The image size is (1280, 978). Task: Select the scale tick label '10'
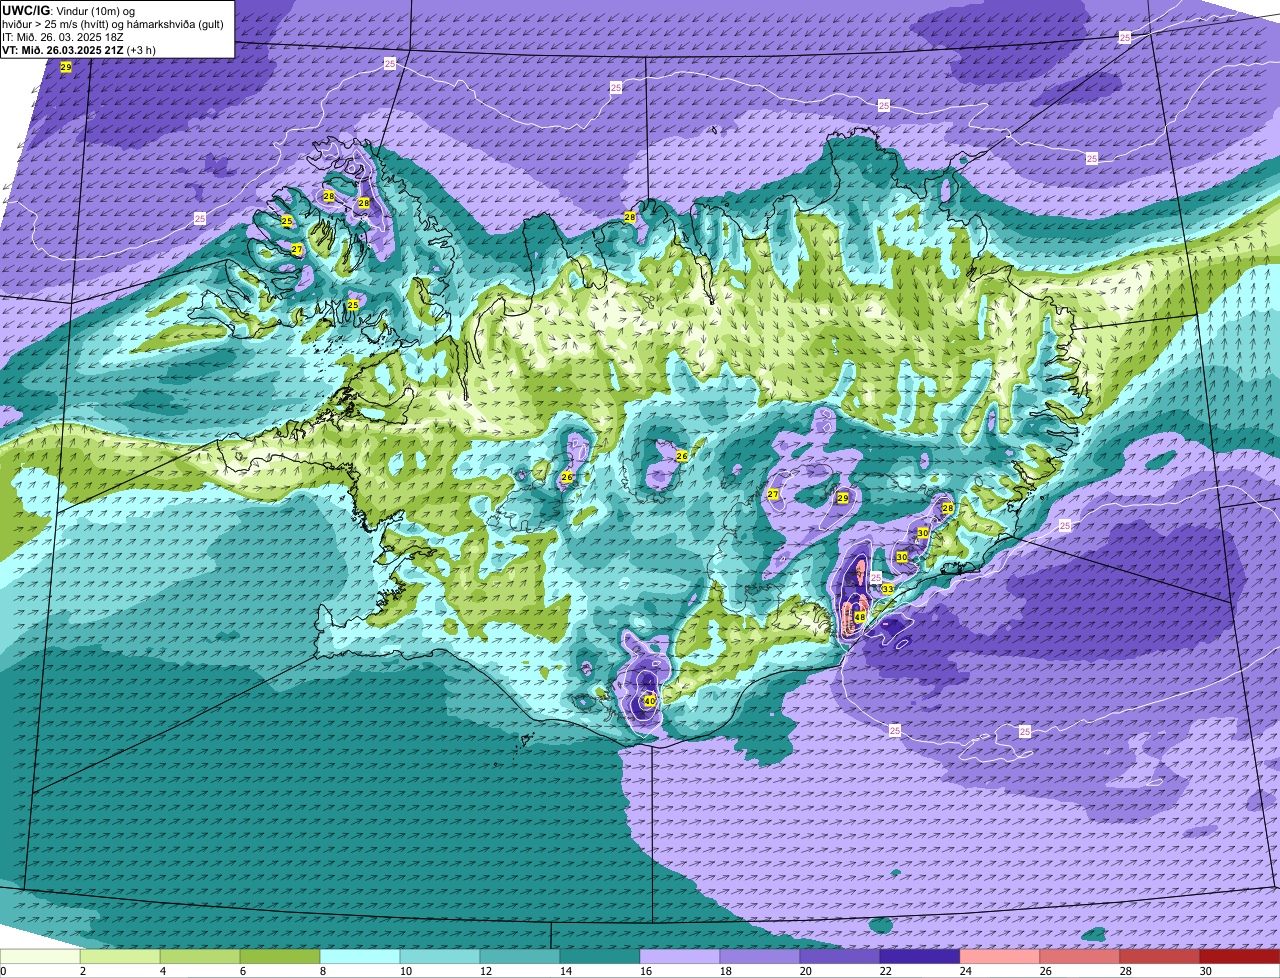406,971
